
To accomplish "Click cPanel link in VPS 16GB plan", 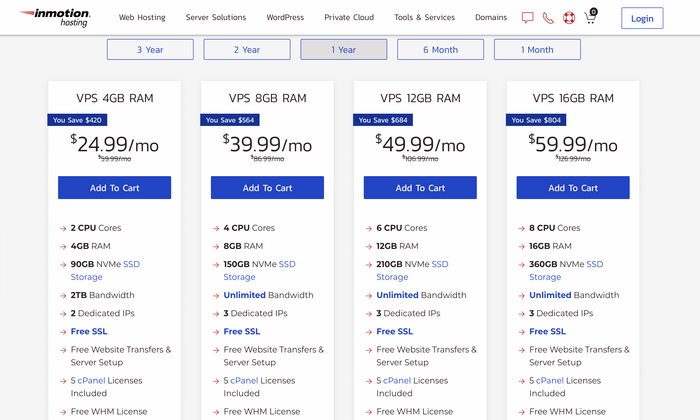I will click(550, 381).
